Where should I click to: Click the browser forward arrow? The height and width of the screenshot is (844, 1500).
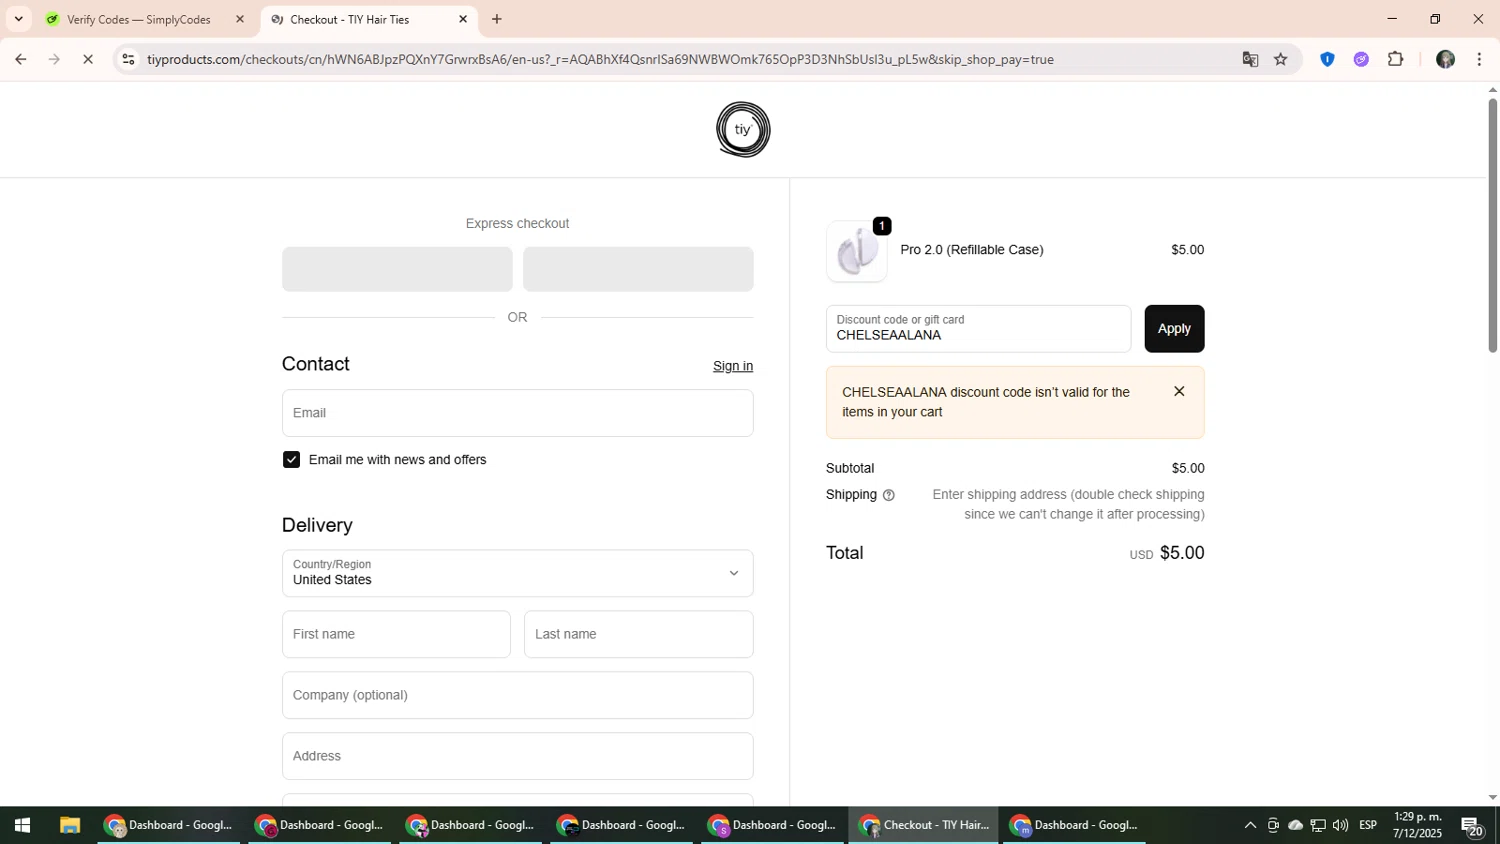[x=54, y=59]
